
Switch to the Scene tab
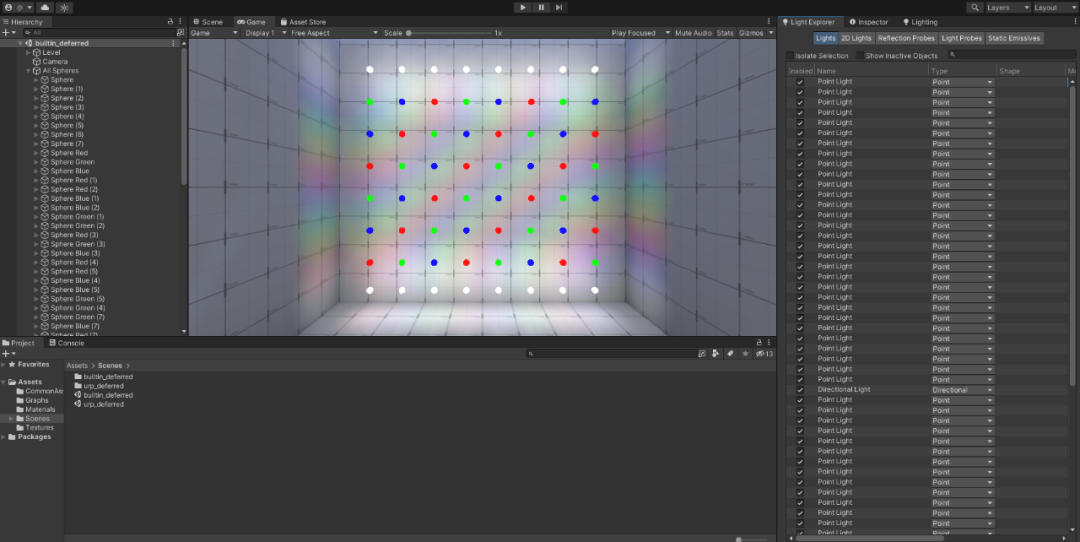click(208, 21)
